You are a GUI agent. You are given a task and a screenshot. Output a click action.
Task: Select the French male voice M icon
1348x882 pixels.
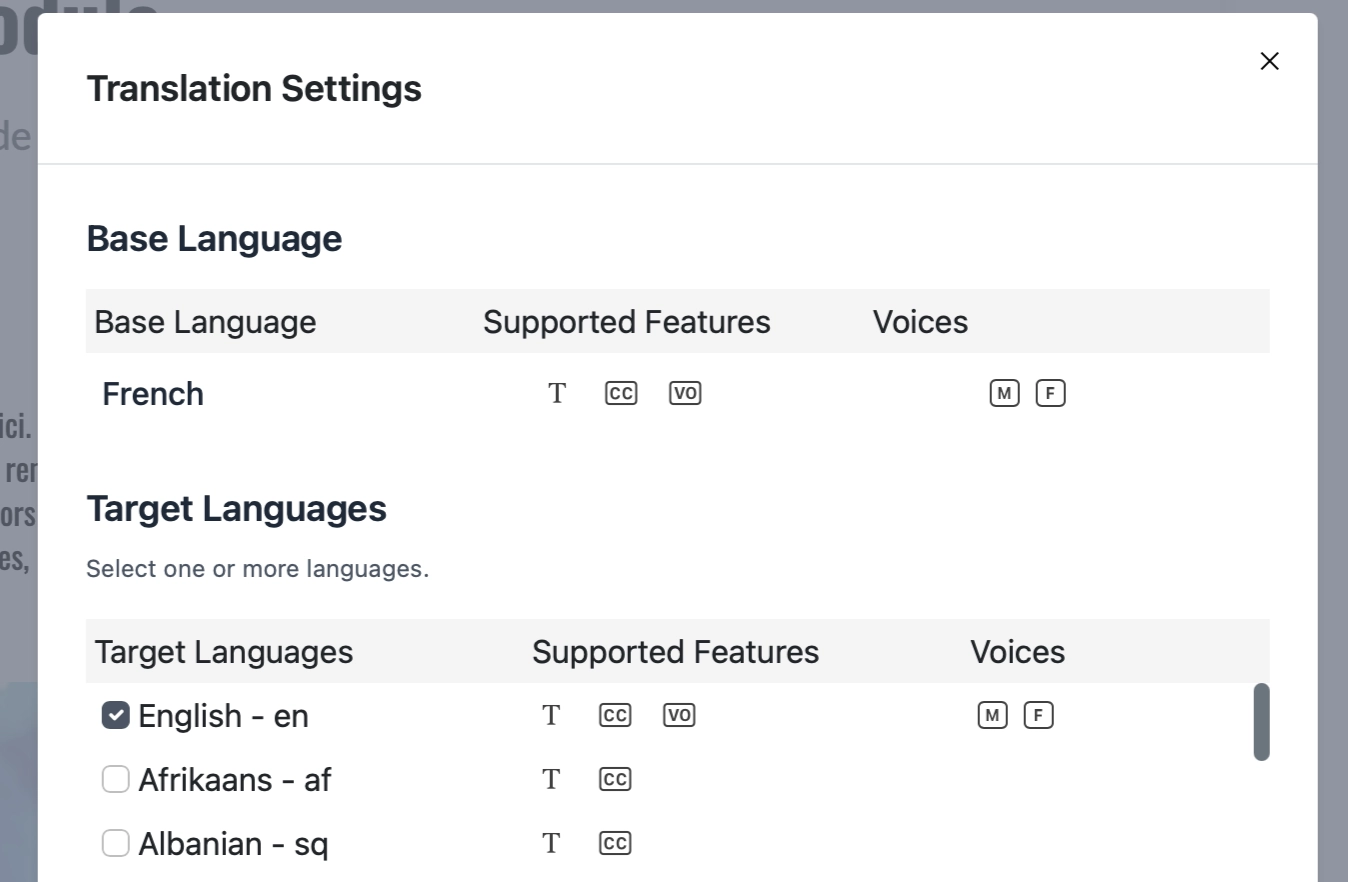(1004, 393)
